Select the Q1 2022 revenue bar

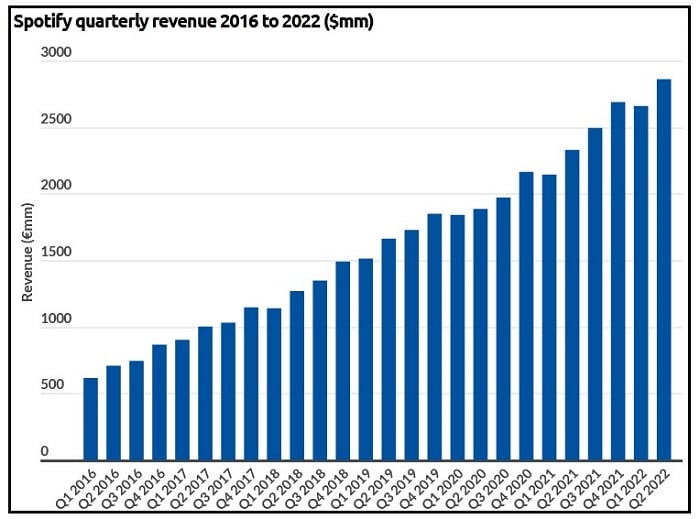coord(641,283)
